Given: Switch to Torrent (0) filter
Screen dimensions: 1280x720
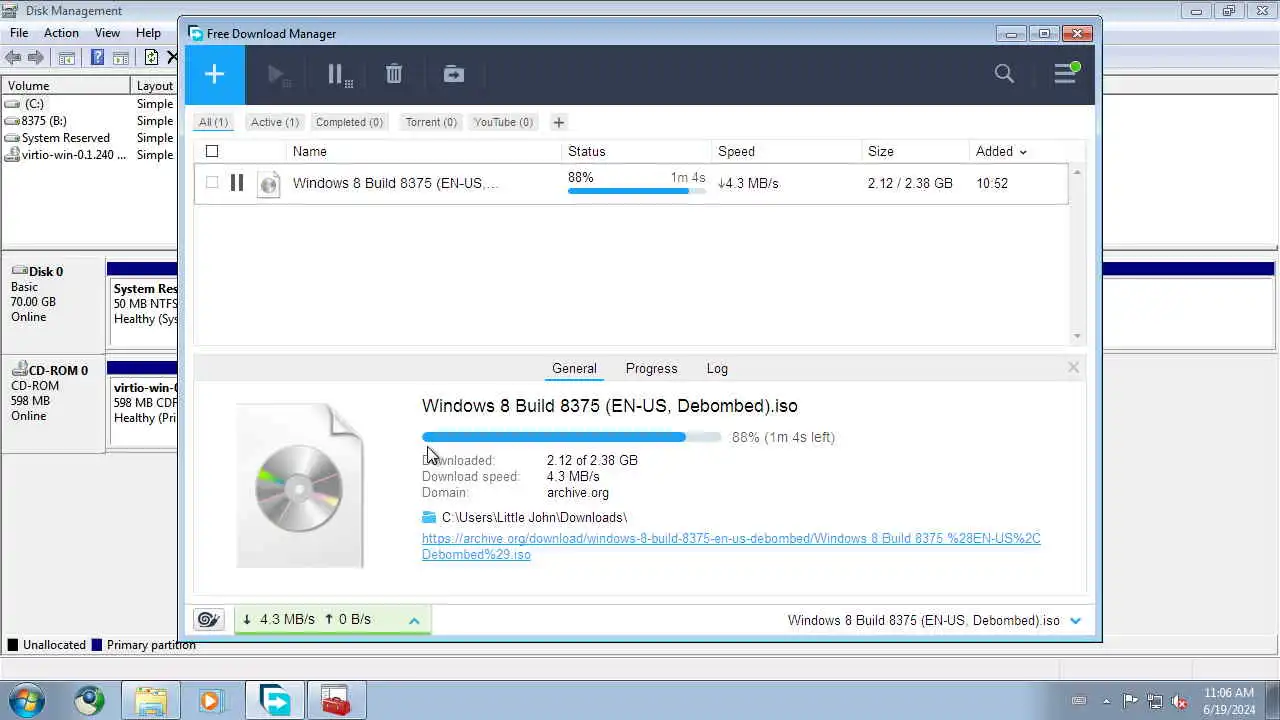Looking at the screenshot, I should click(431, 122).
